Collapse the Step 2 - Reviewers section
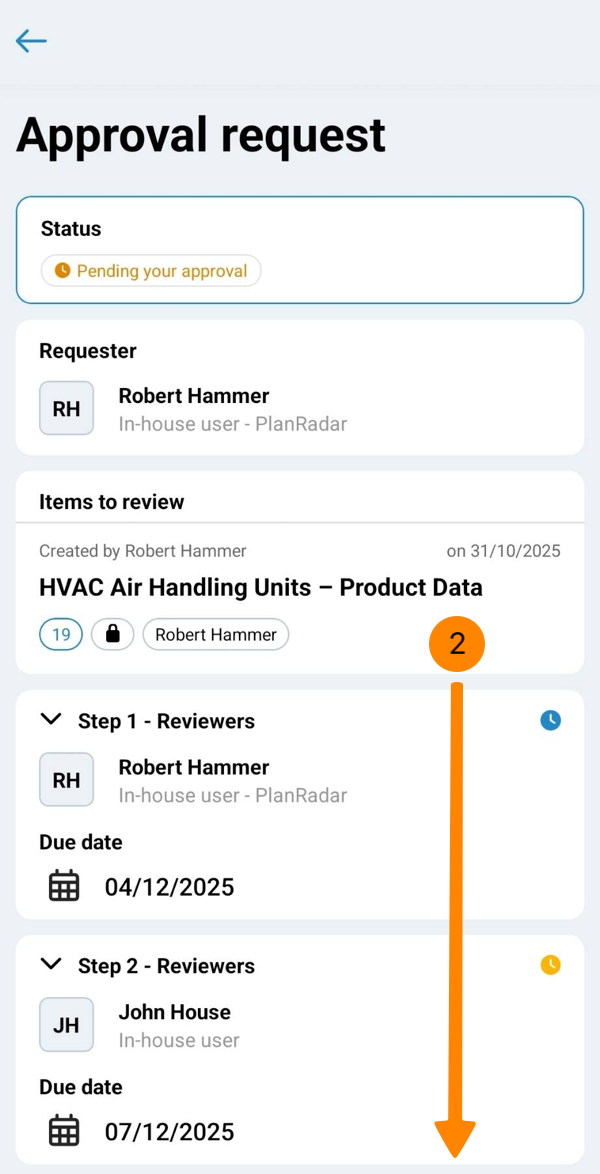Viewport: 600px width, 1174px height. (x=51, y=965)
